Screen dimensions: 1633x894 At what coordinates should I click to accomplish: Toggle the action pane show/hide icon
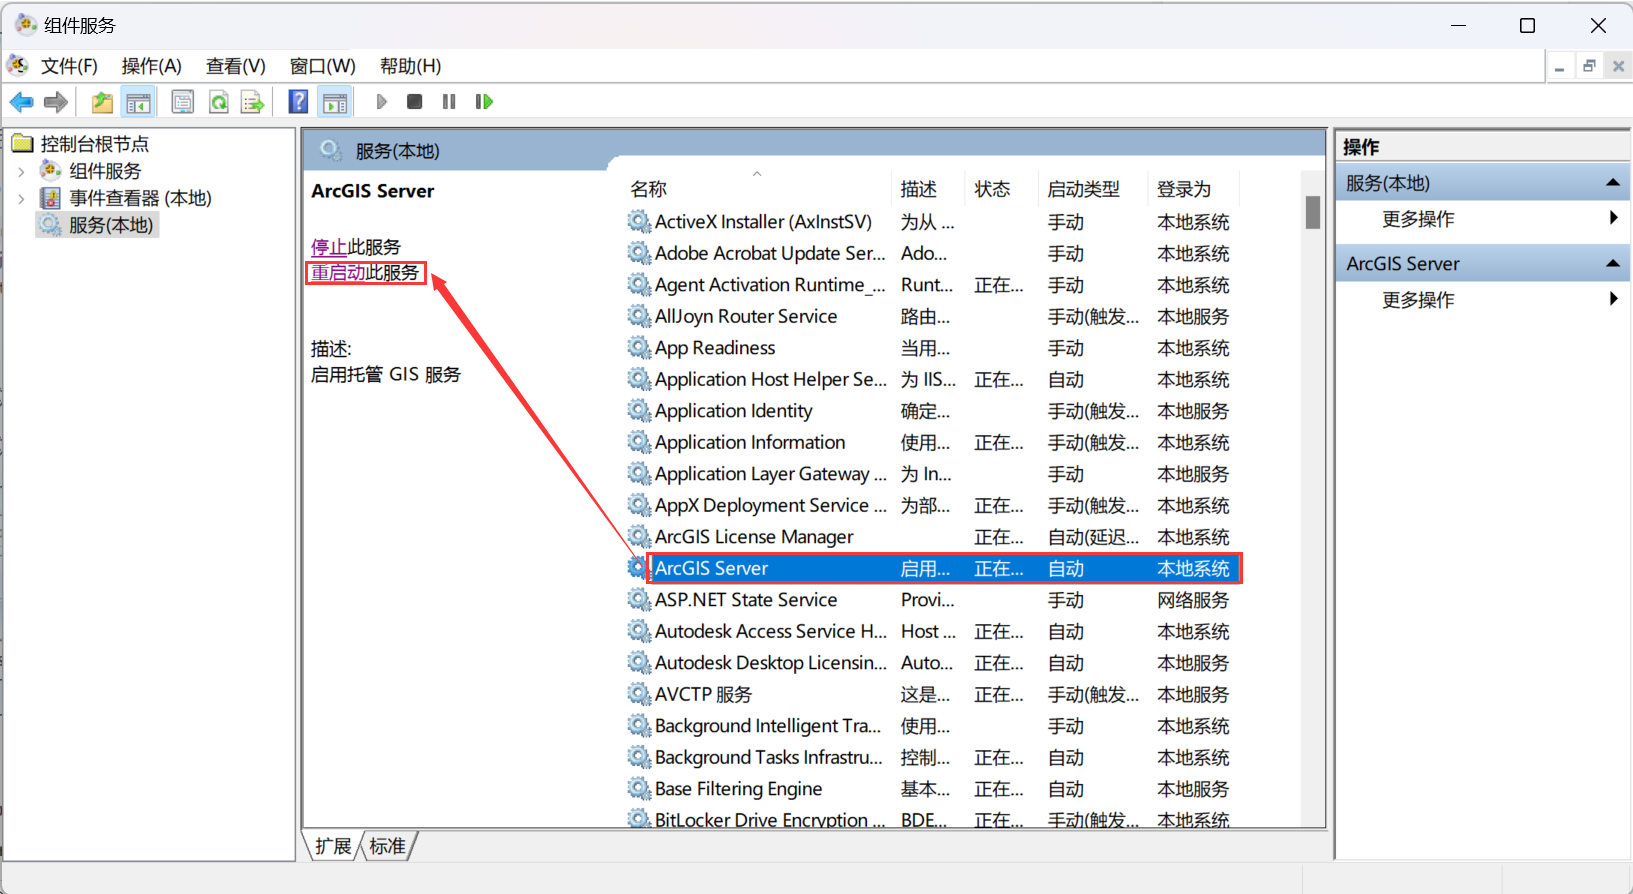click(335, 102)
